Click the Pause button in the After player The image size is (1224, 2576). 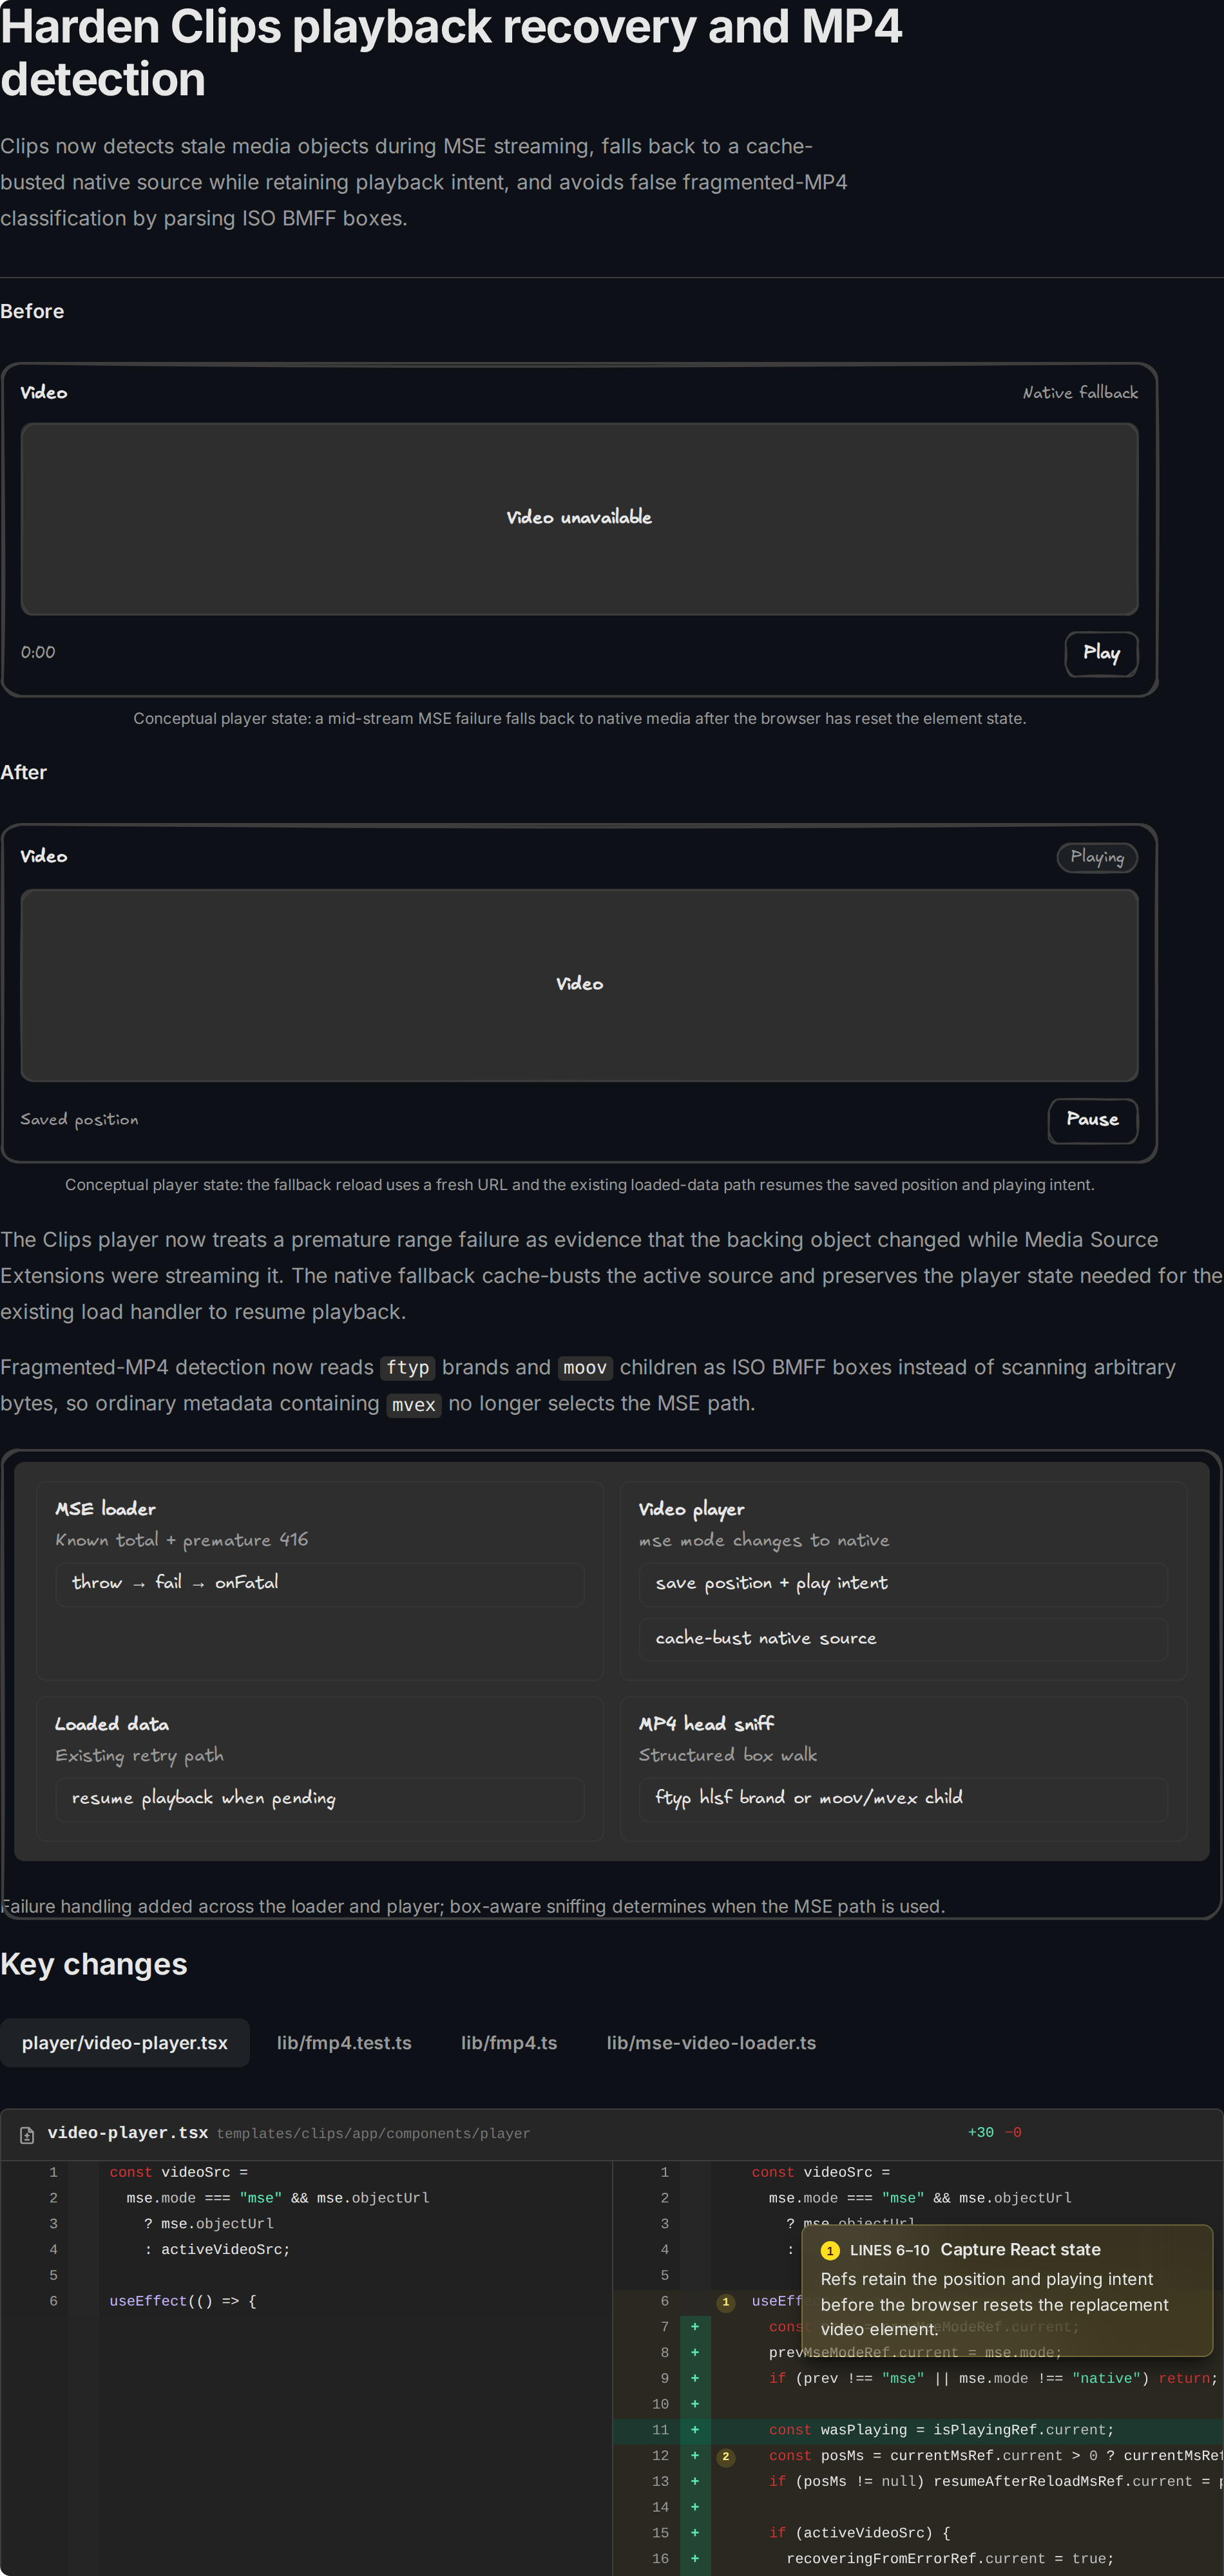tap(1092, 1119)
